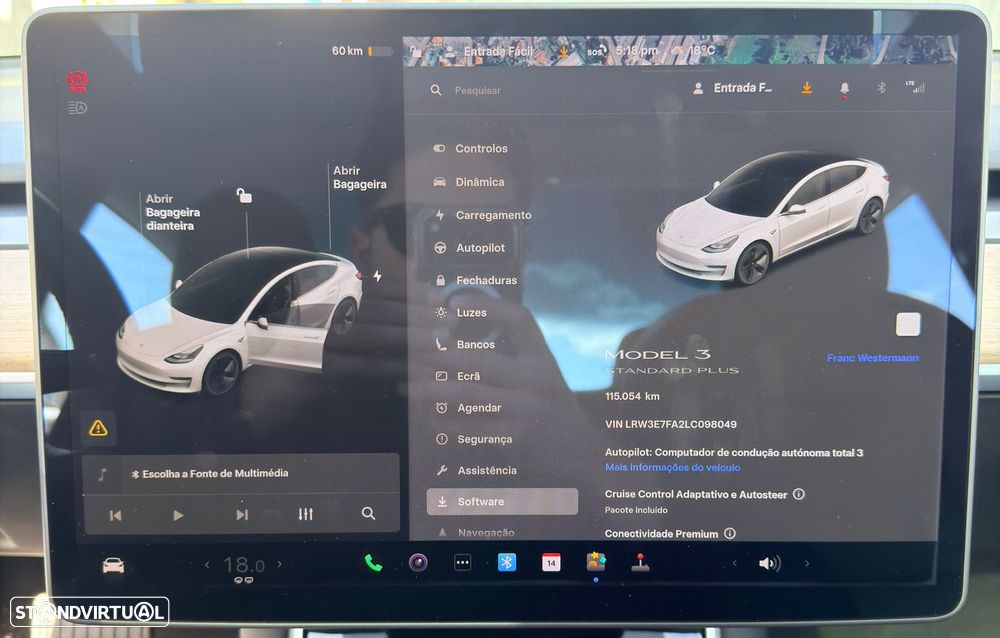This screenshot has height=638, width=1000.
Task: Open Segurança settings
Action: click(474, 439)
